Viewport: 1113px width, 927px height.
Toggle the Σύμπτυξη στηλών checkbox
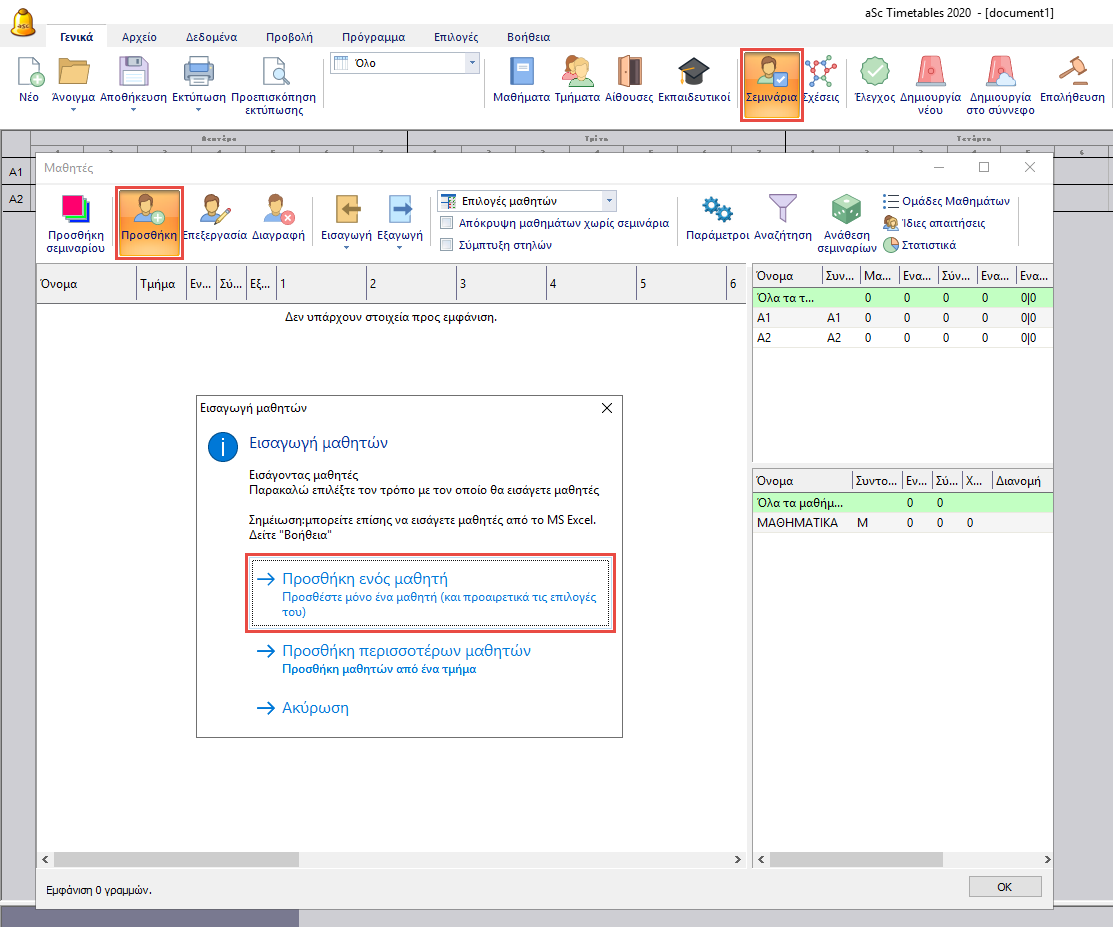(447, 245)
